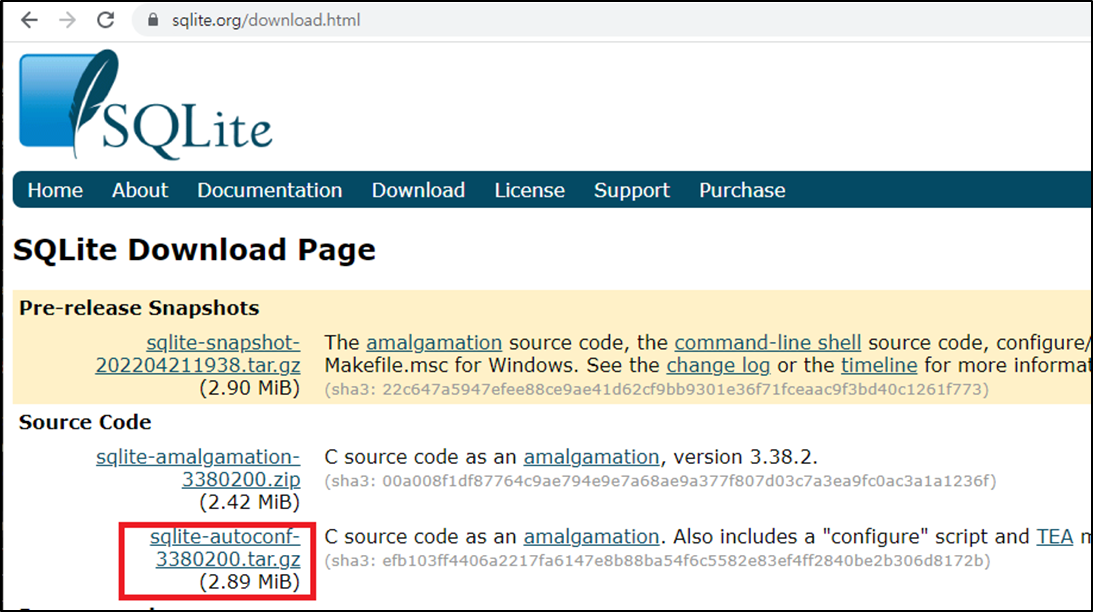1093x612 pixels.
Task: Click the SQLite Download Page heading
Action: click(x=194, y=250)
